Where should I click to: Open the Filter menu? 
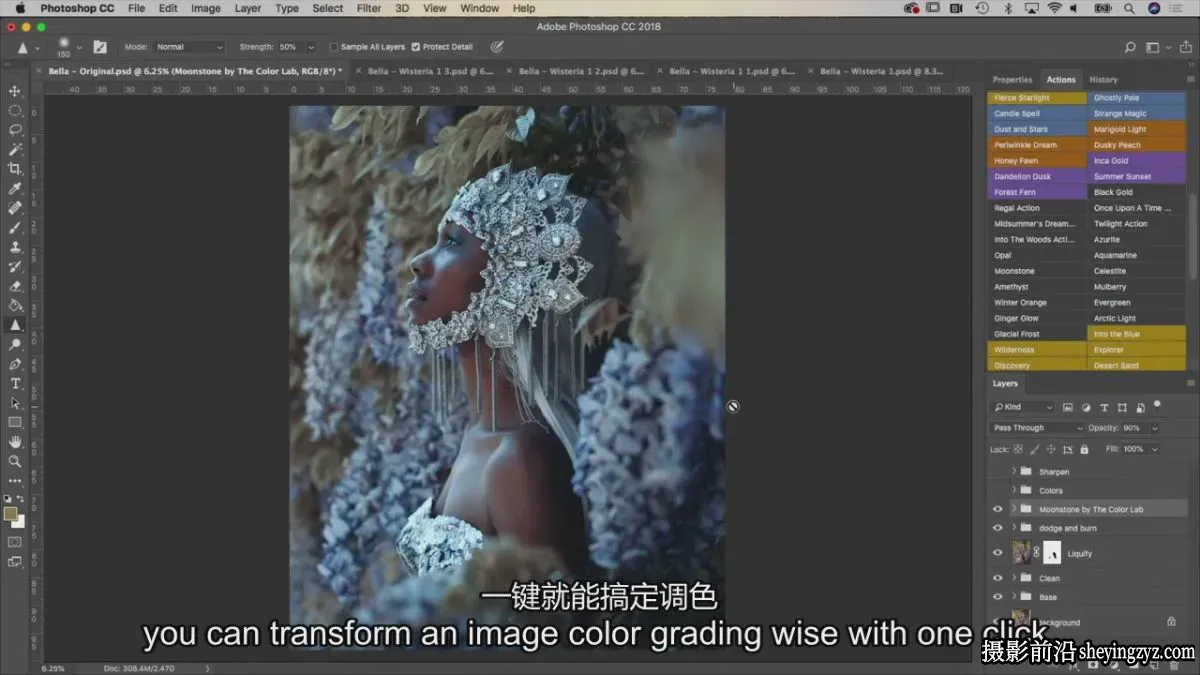(369, 8)
